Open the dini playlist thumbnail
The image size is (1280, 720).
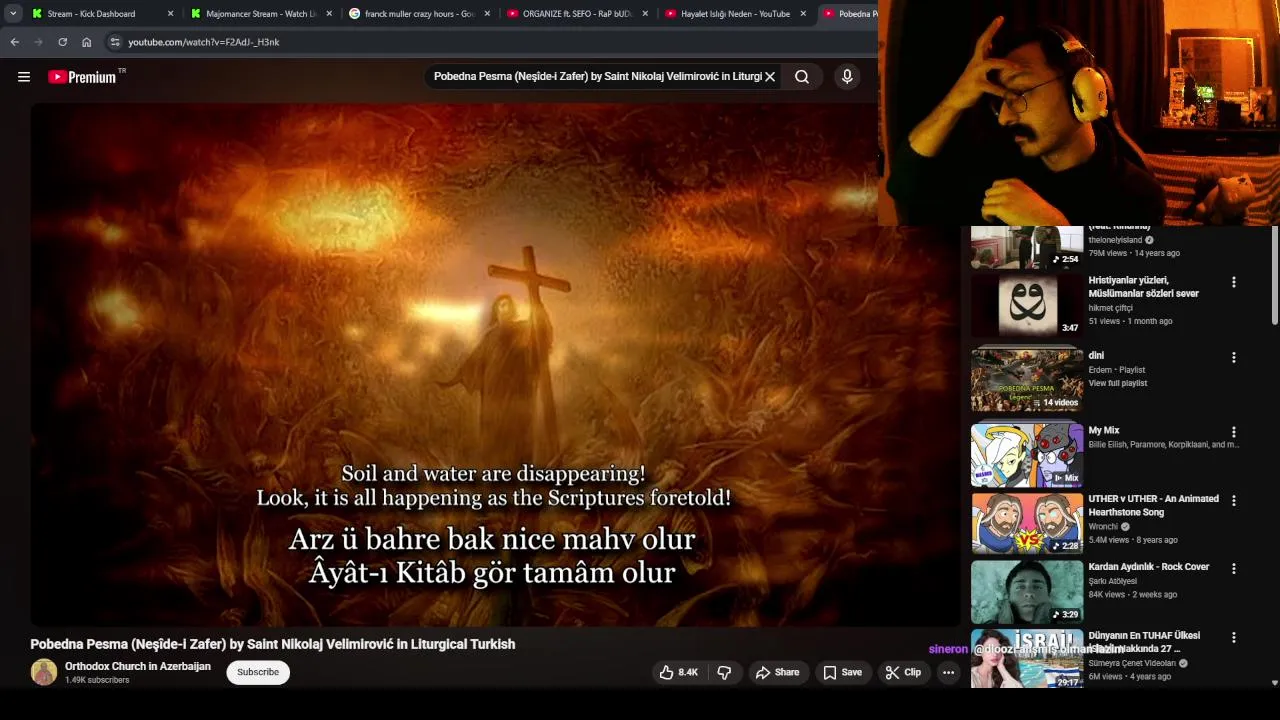(x=1027, y=380)
